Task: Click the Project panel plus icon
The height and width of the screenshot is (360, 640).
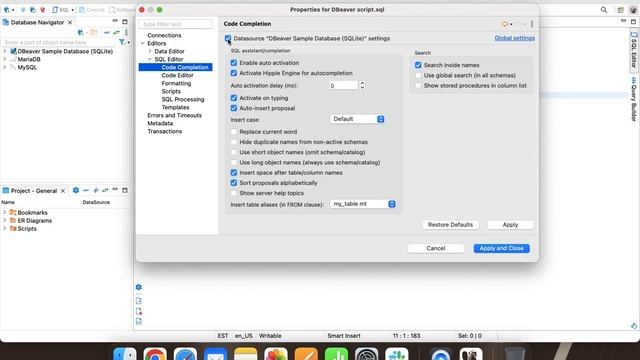Action: (96, 190)
